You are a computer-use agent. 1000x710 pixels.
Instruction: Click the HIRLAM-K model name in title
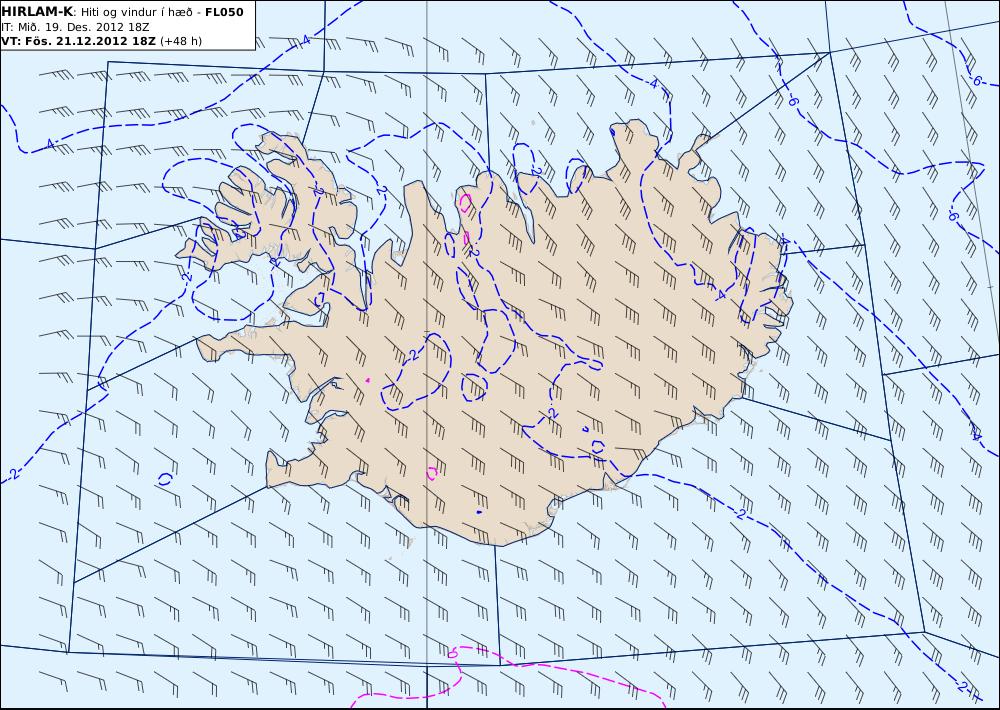pos(38,12)
